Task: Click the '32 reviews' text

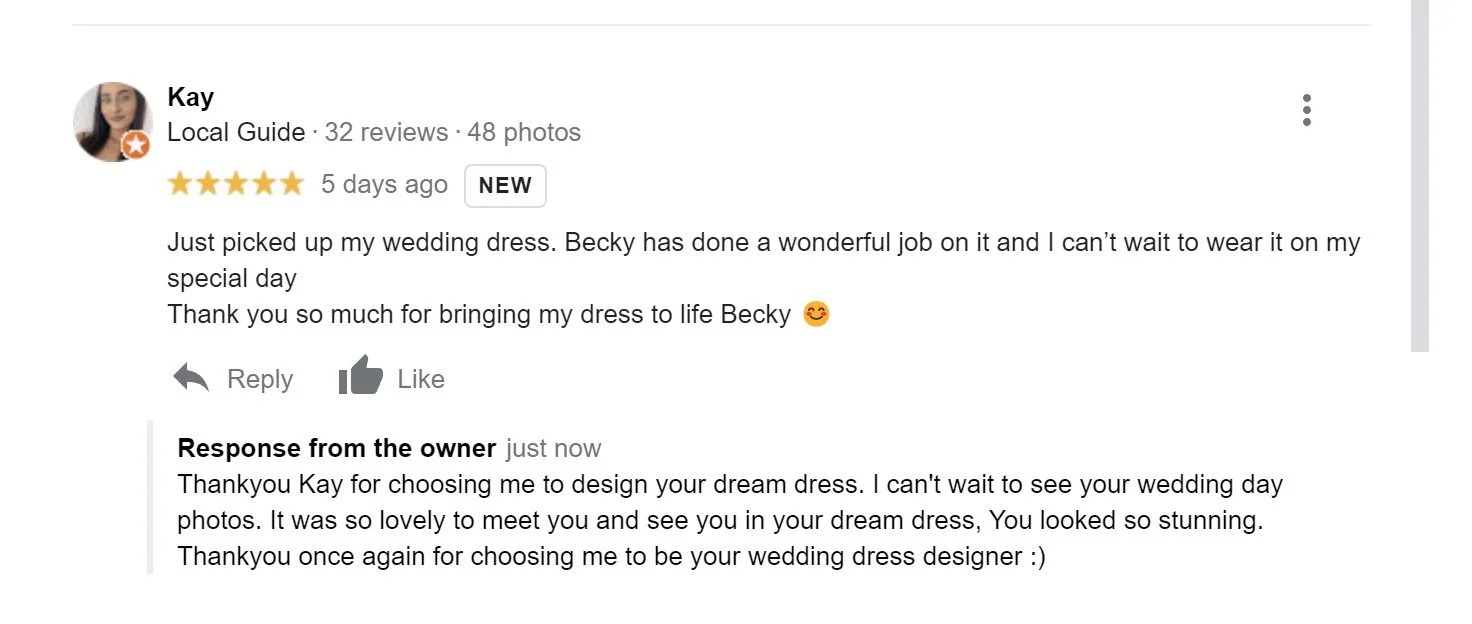Action: click(x=386, y=132)
